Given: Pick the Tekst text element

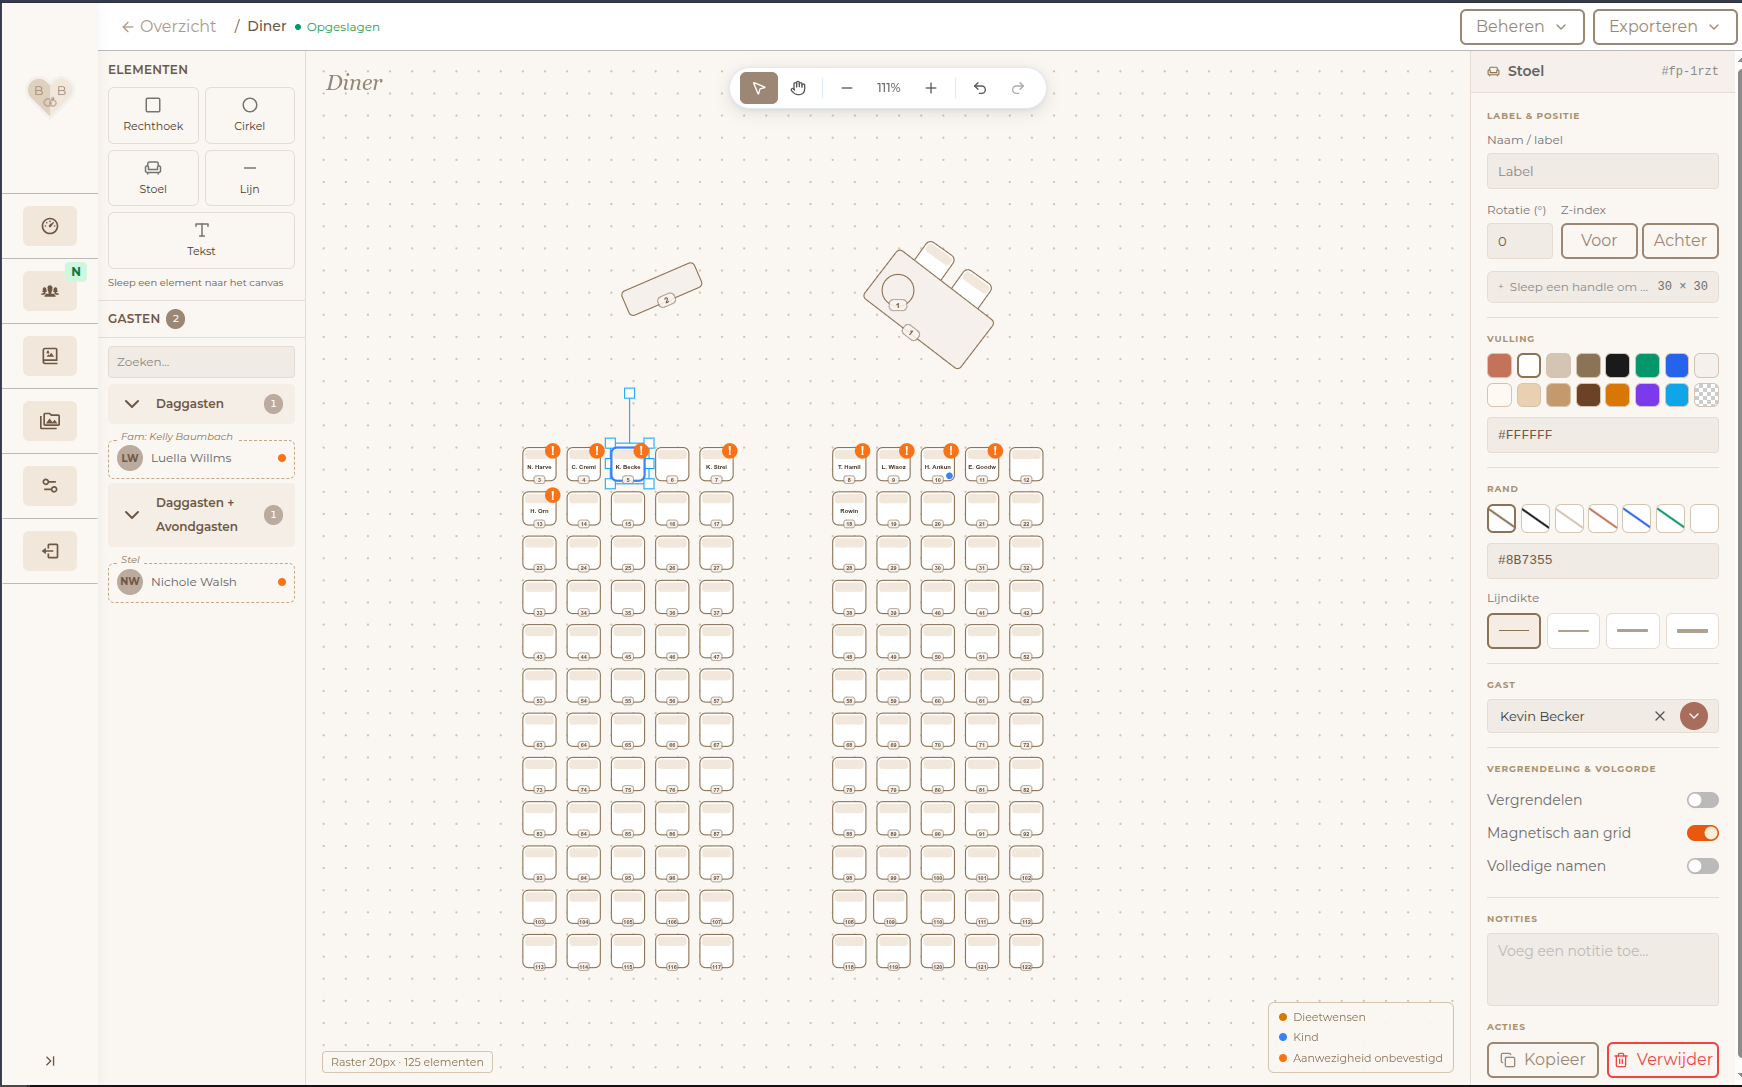Looking at the screenshot, I should coord(201,240).
